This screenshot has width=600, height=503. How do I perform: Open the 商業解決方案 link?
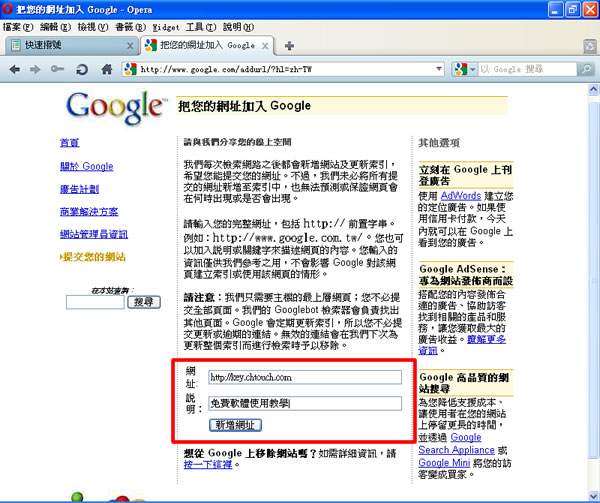[89, 212]
